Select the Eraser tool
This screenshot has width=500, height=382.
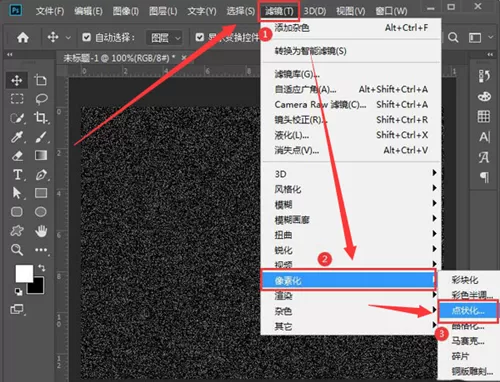pyautogui.click(x=17, y=156)
